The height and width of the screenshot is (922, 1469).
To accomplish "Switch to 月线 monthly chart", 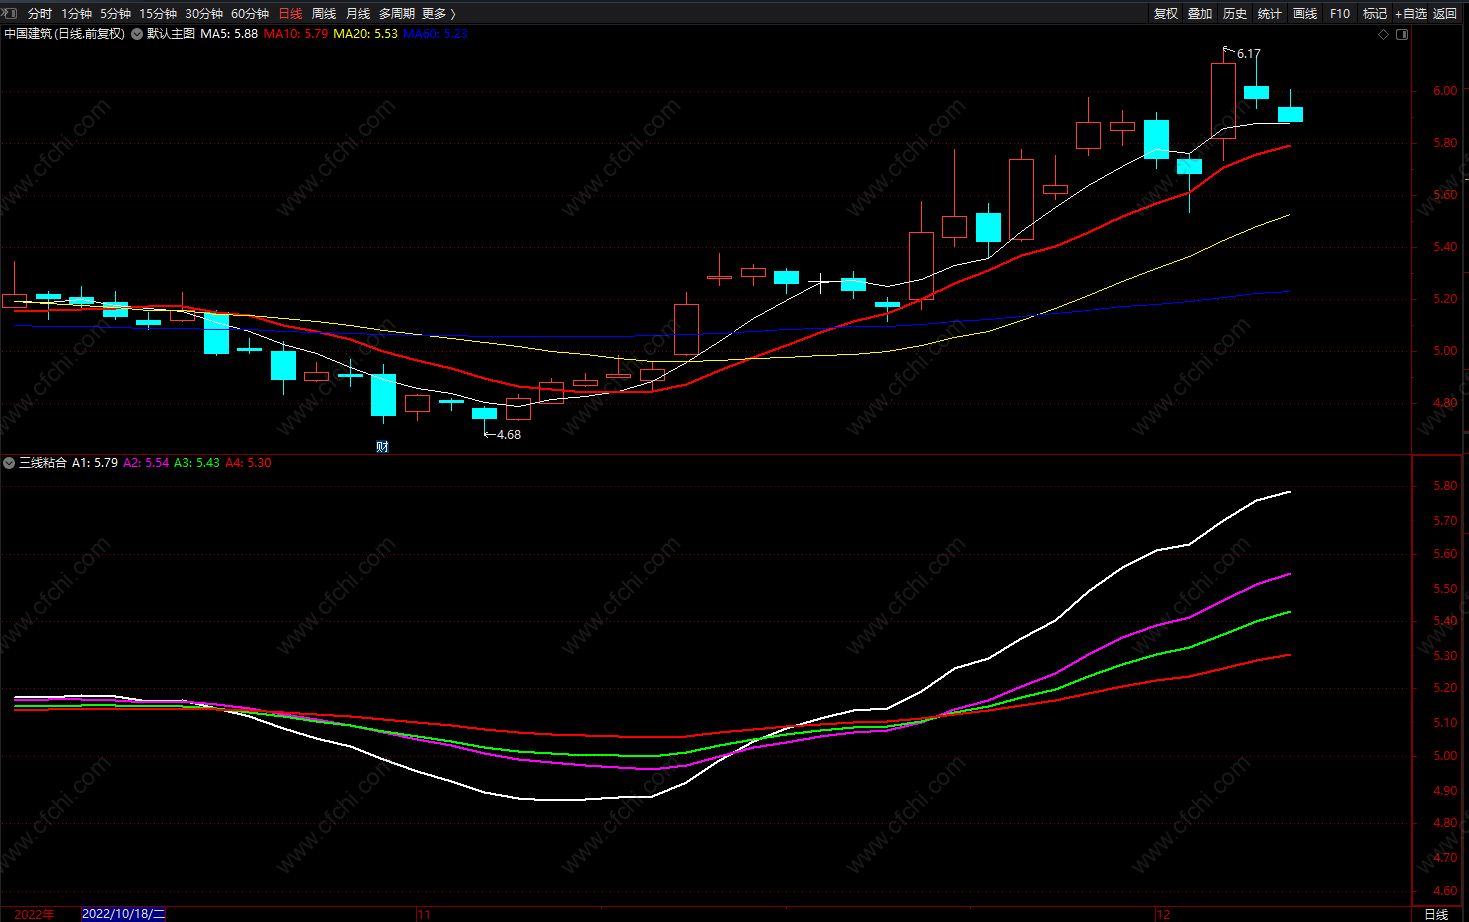I will pyautogui.click(x=358, y=13).
